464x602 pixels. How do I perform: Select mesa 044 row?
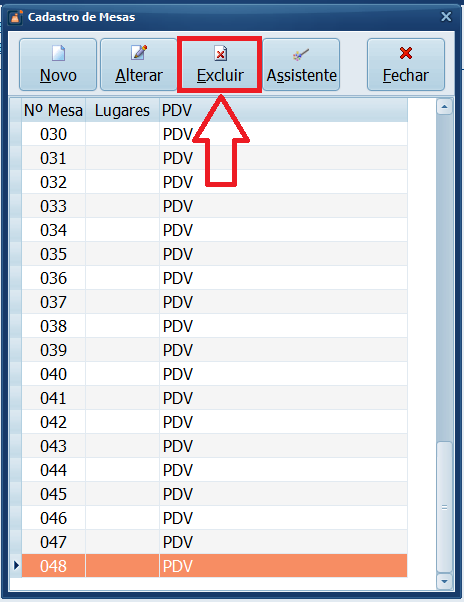(215, 470)
